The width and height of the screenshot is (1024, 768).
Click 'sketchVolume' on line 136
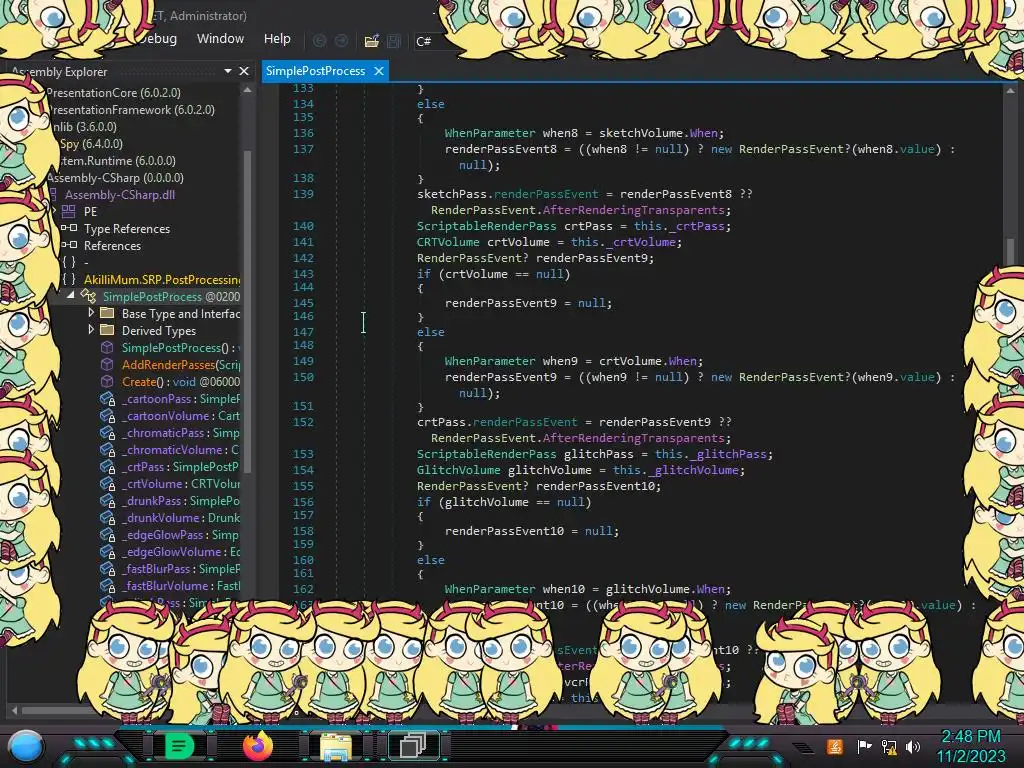641,133
